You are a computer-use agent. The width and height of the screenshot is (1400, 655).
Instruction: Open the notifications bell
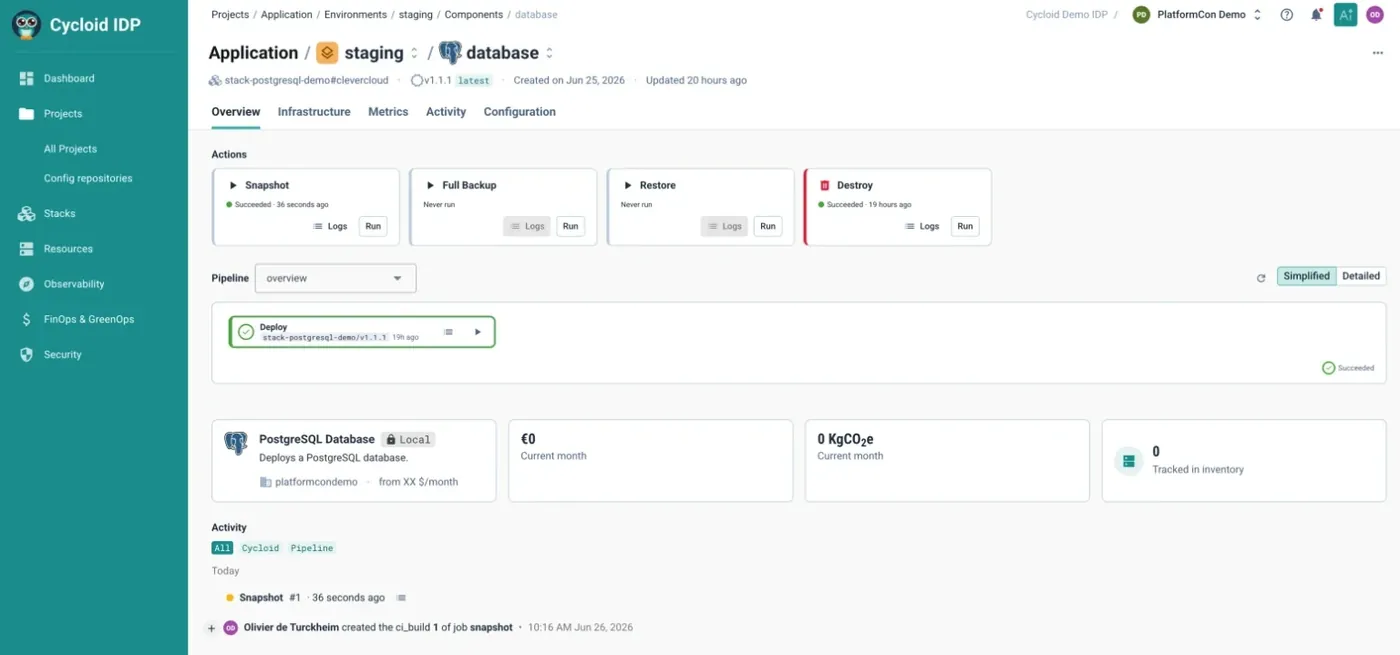[x=1316, y=15]
